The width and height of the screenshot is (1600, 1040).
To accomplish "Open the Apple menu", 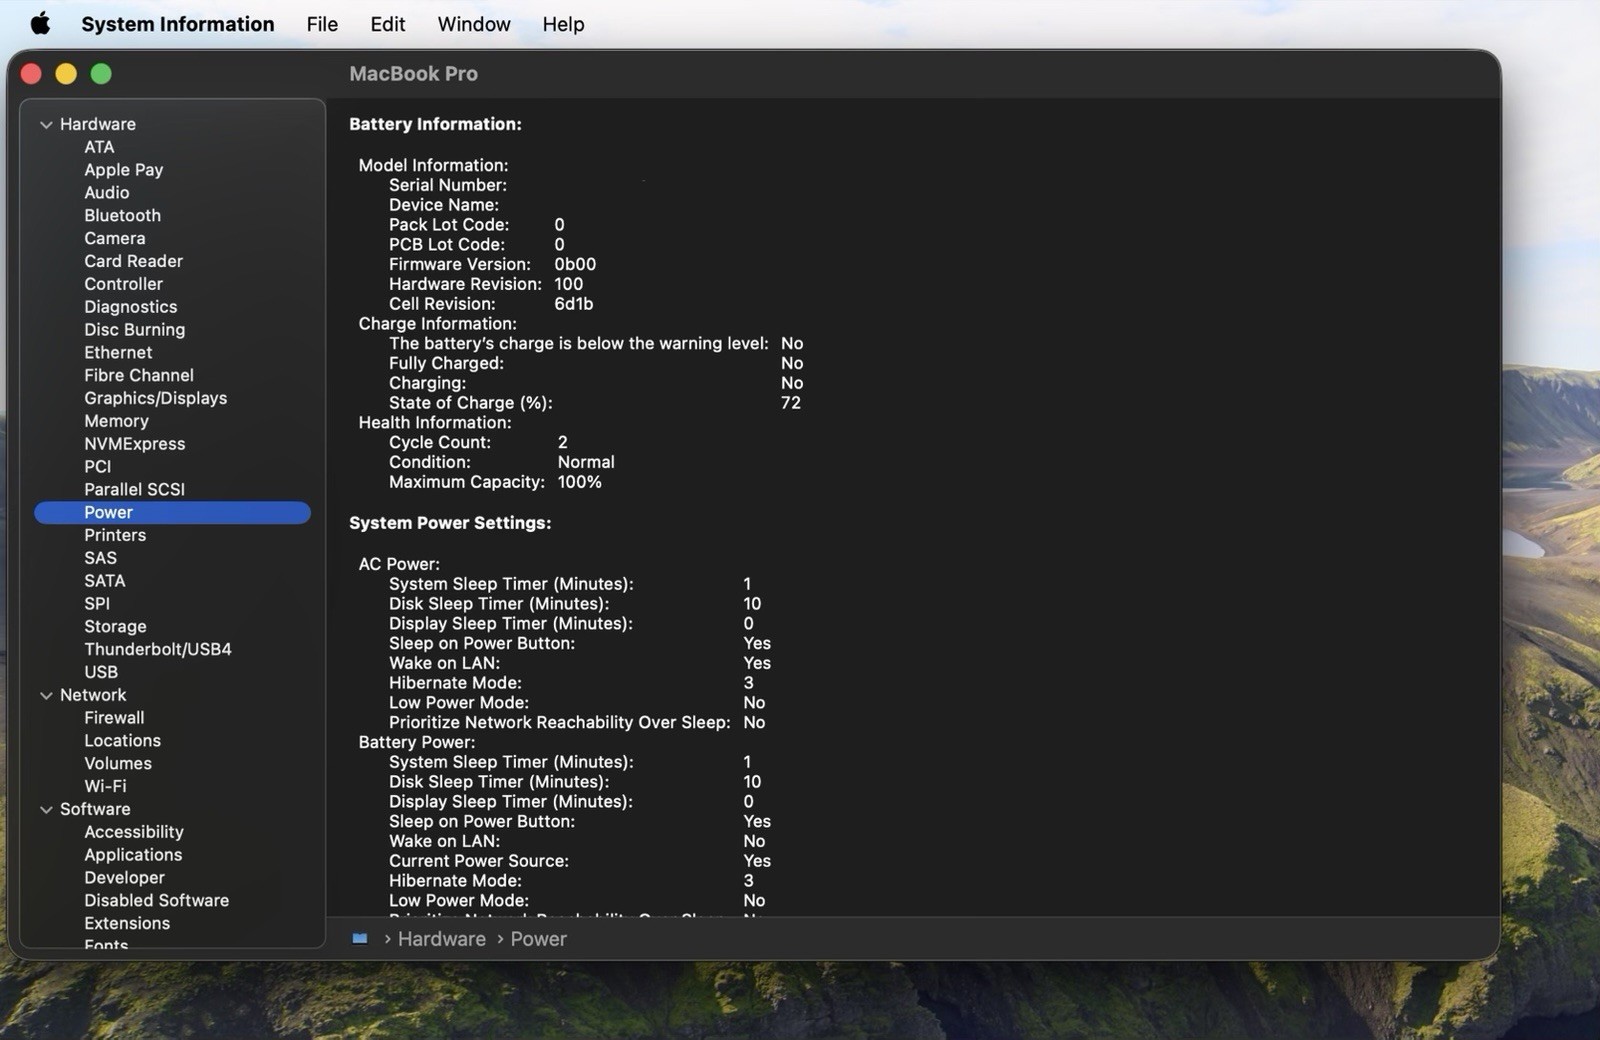I will (x=40, y=24).
